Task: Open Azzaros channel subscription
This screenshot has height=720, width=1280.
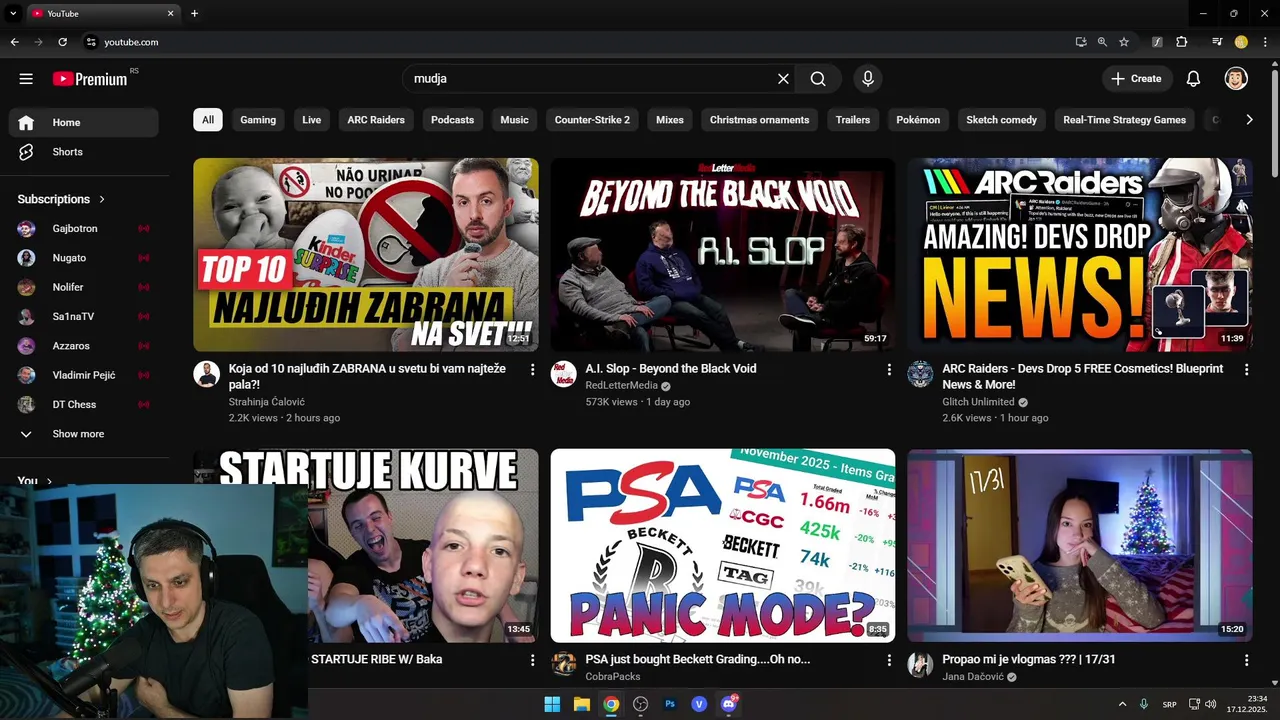Action: (84, 346)
